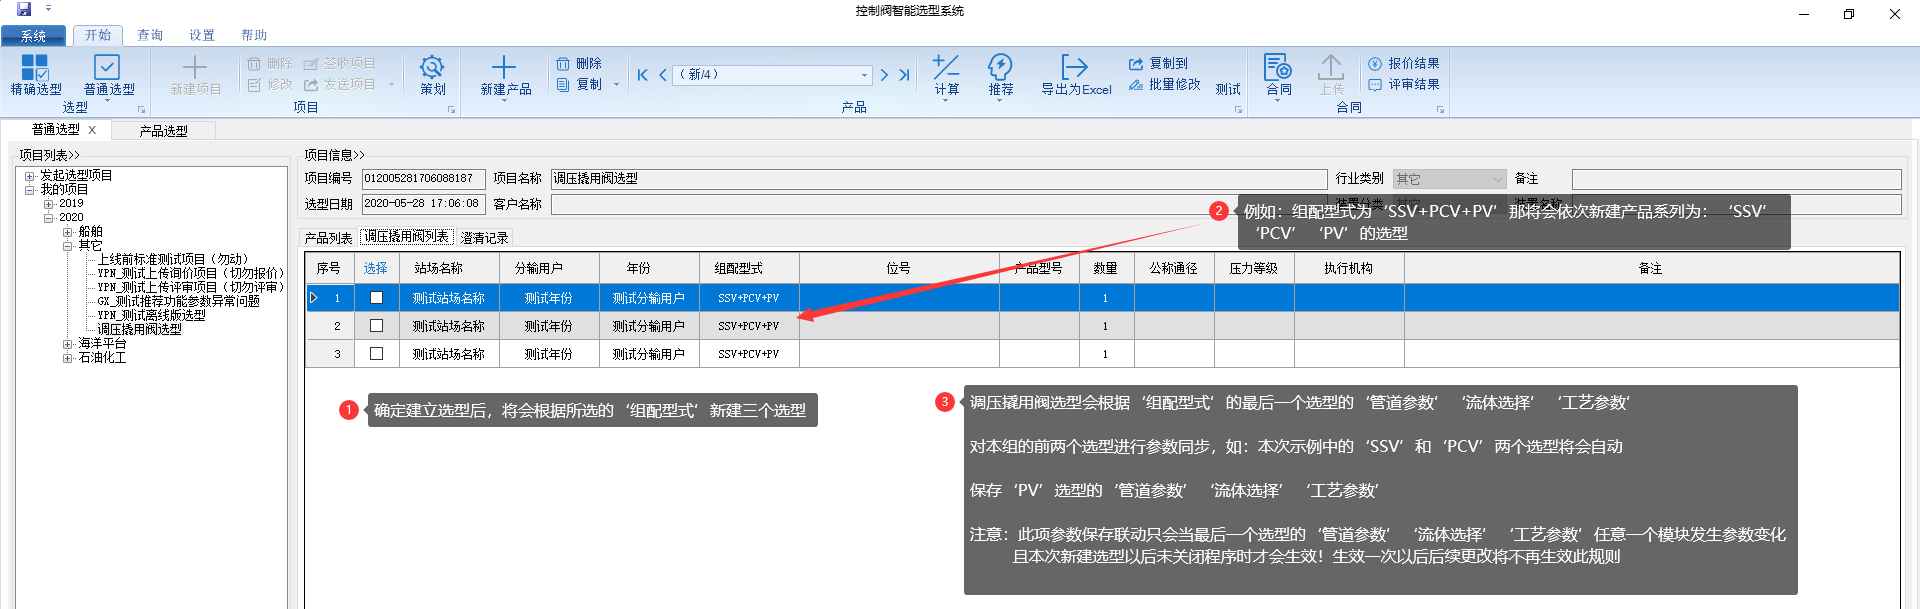
Task: Click the 新建产品 plus icon
Action: [504, 68]
